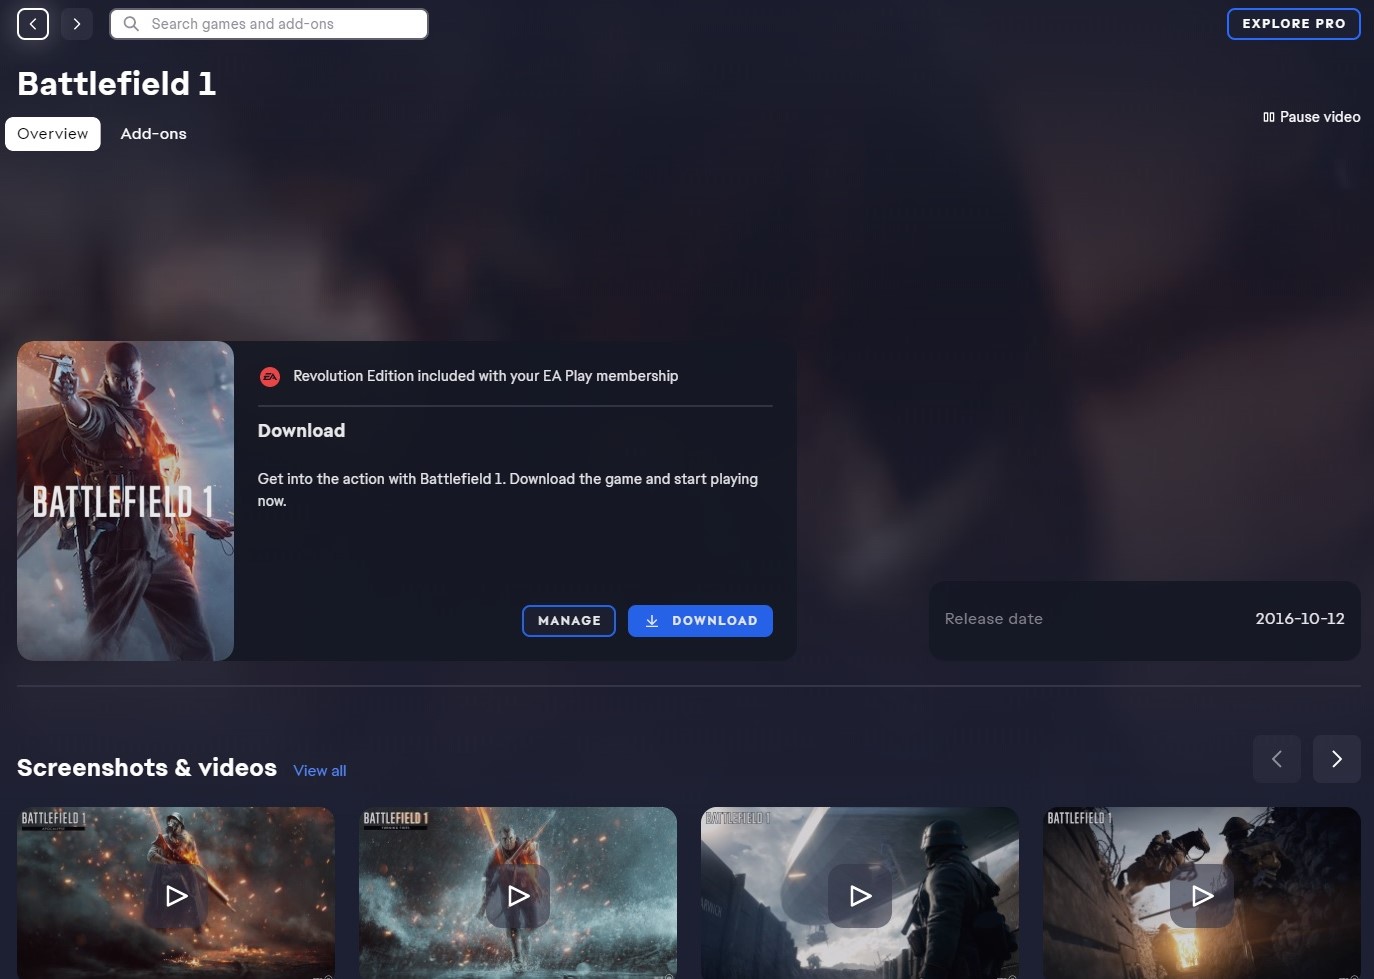Click the Download heading in the game card

tap(301, 431)
